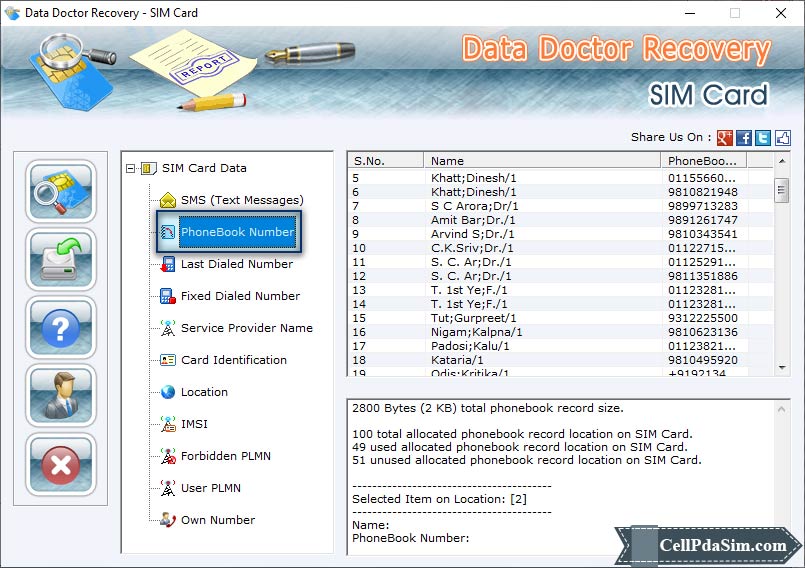The image size is (805, 568).
Task: Click the SIM Card Data root icon
Action: click(148, 168)
